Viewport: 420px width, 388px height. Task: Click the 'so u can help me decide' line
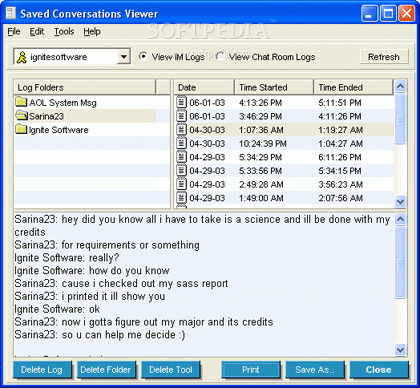click(x=100, y=335)
